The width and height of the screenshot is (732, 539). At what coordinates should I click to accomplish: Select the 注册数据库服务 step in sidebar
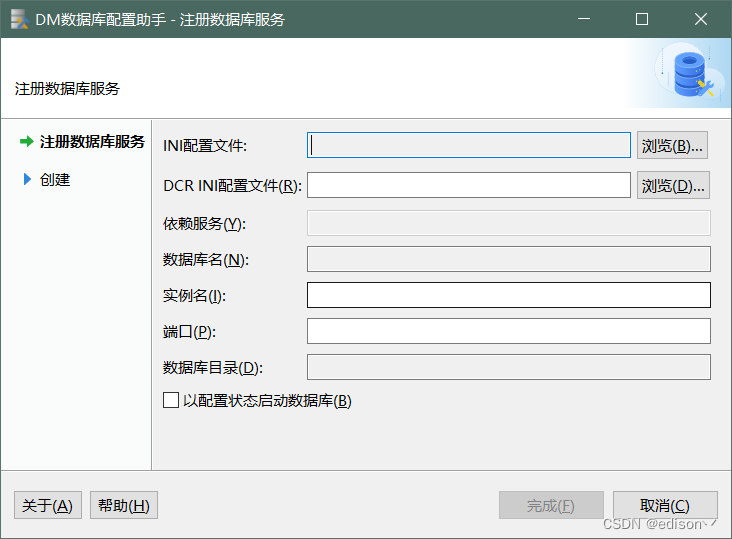point(92,142)
